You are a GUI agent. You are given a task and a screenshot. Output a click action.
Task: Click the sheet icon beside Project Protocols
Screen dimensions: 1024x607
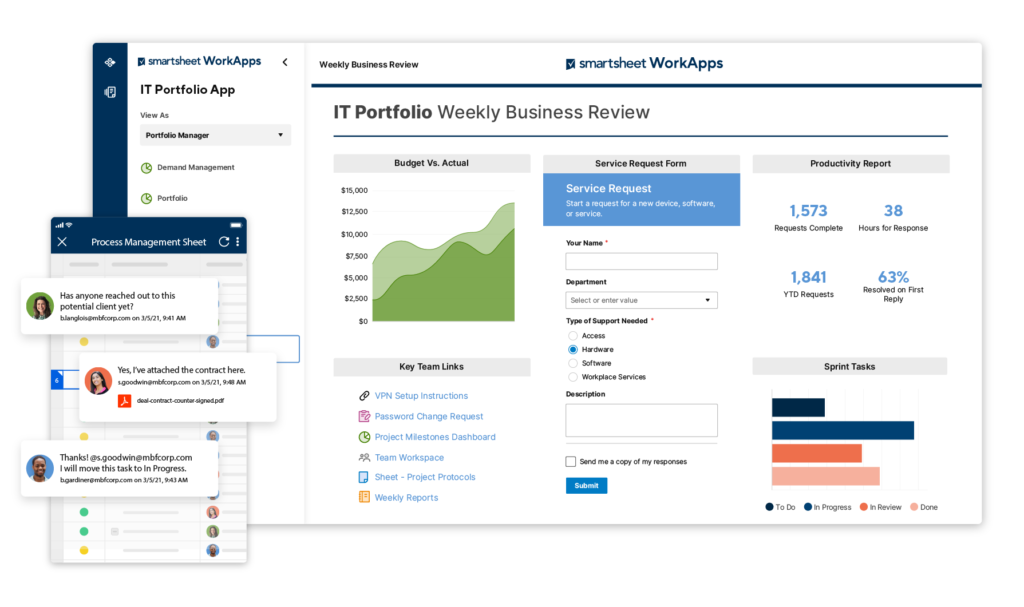[364, 477]
